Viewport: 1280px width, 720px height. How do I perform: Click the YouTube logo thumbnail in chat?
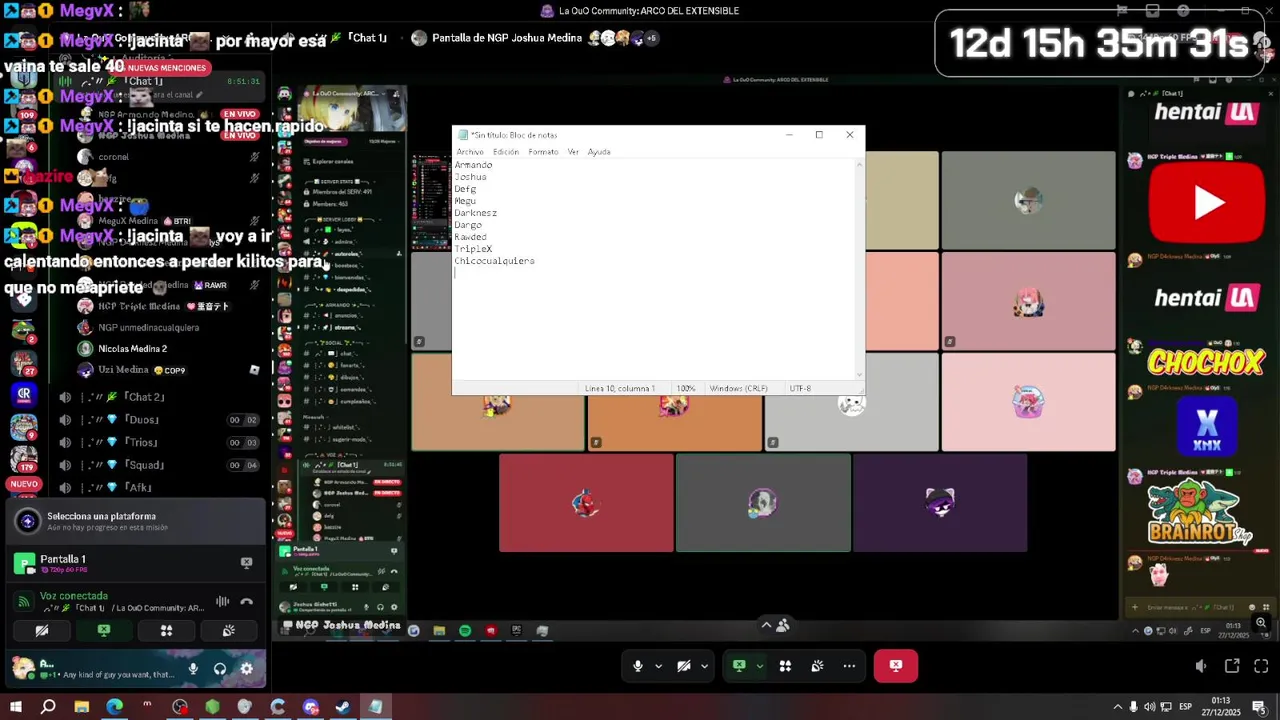tap(1206, 203)
